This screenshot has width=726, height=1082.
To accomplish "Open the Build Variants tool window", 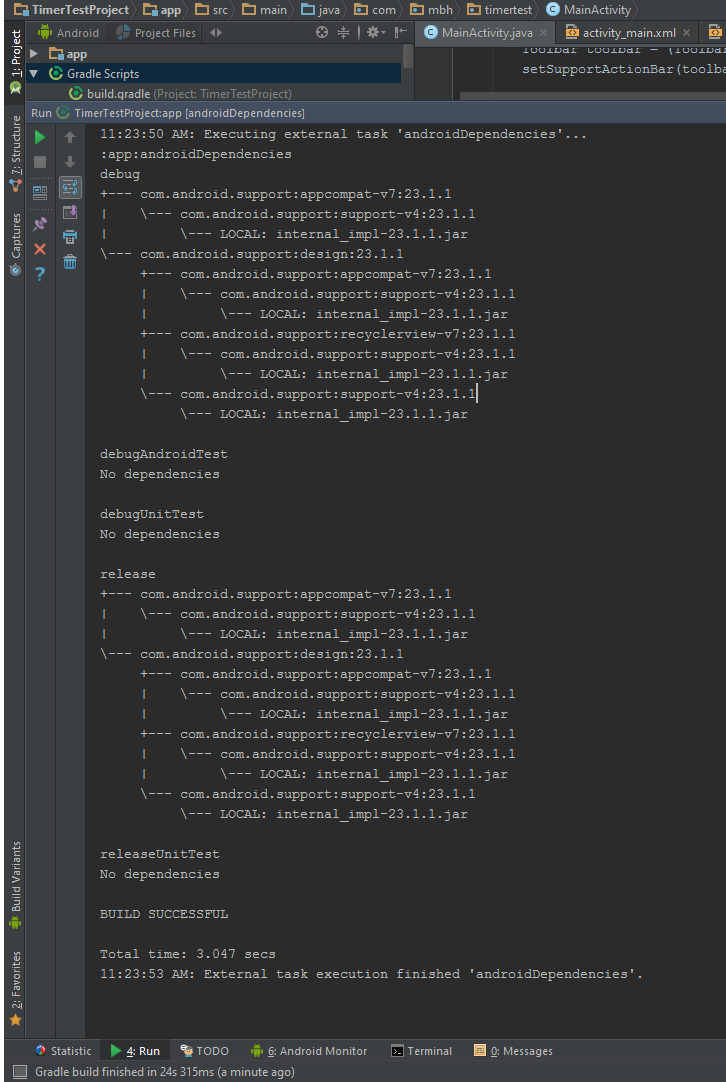I will coord(15,885).
